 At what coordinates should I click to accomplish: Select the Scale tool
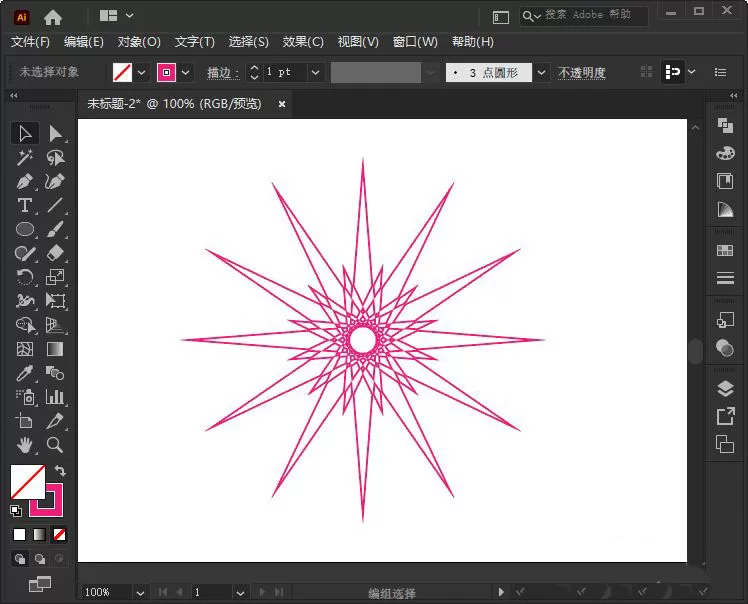pyautogui.click(x=55, y=277)
